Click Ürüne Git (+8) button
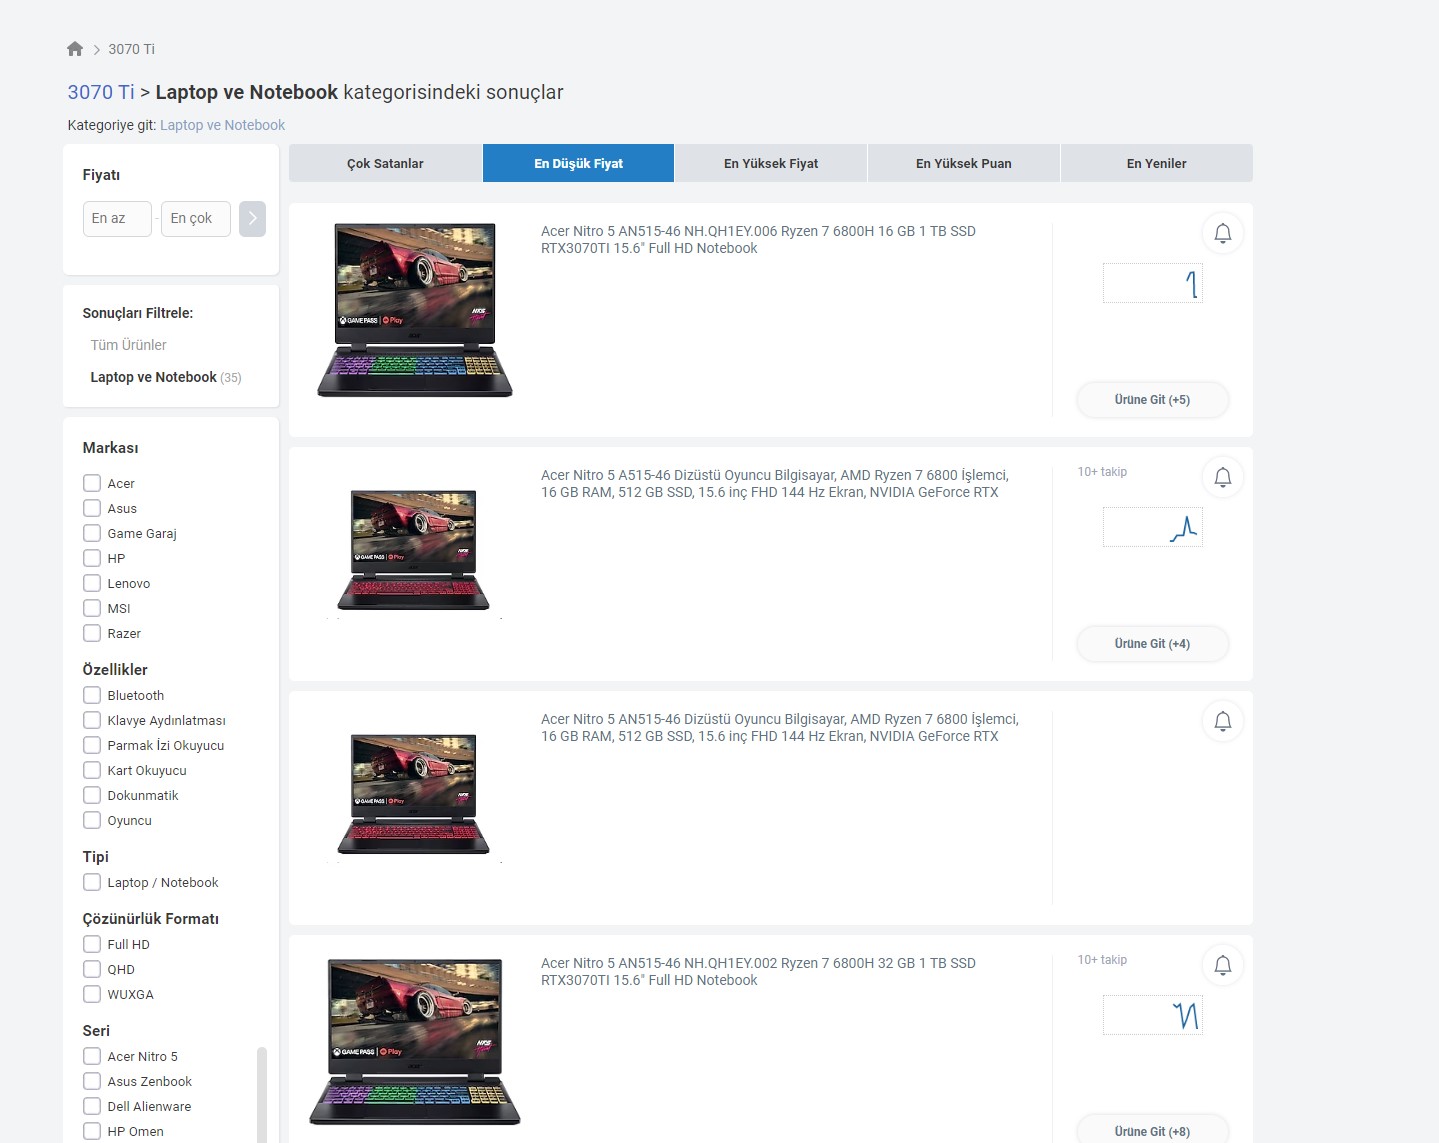1439x1143 pixels. coord(1152,1130)
